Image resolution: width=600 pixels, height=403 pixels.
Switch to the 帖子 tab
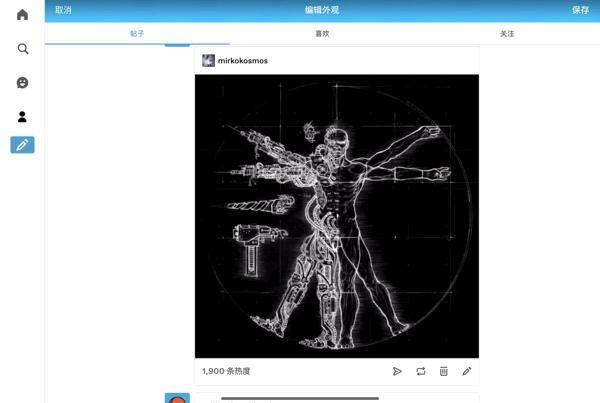click(x=137, y=34)
